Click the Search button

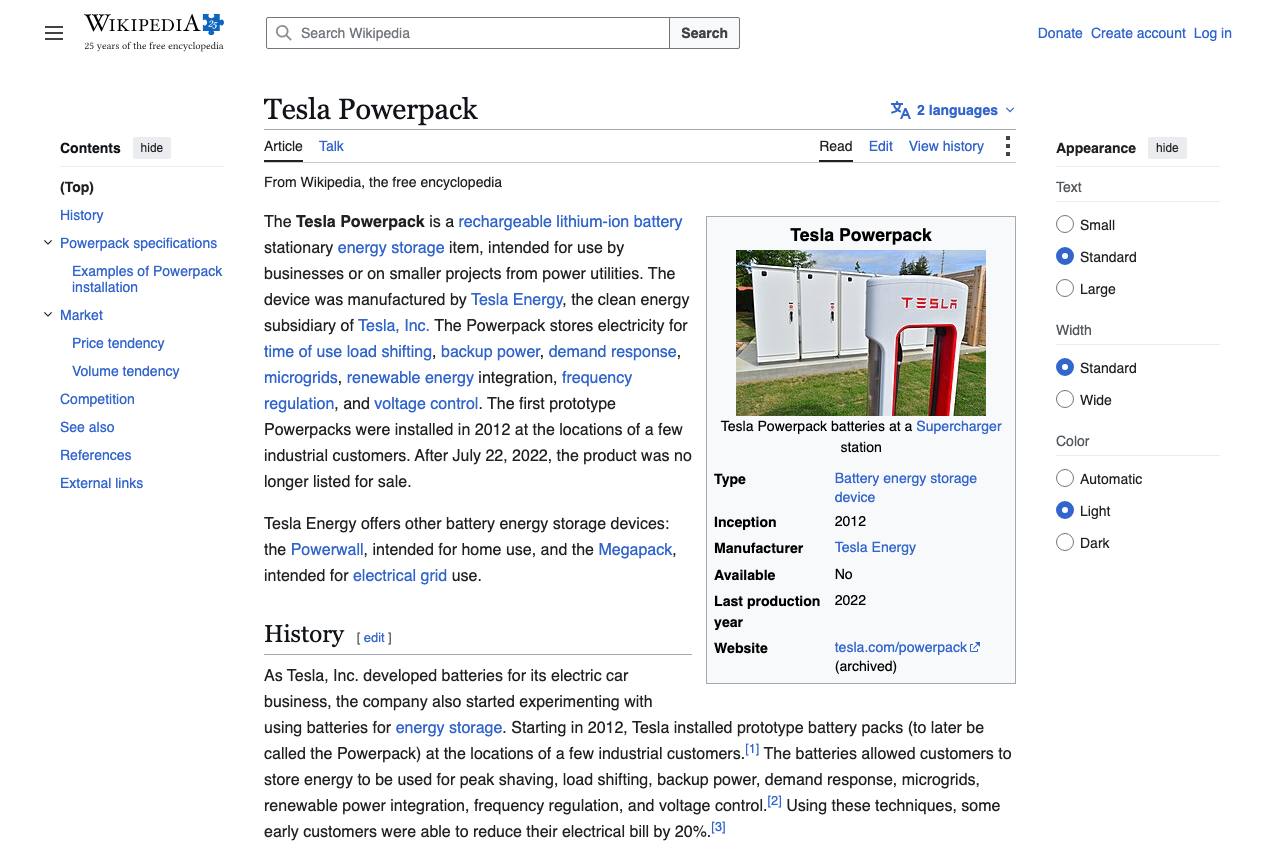point(704,33)
